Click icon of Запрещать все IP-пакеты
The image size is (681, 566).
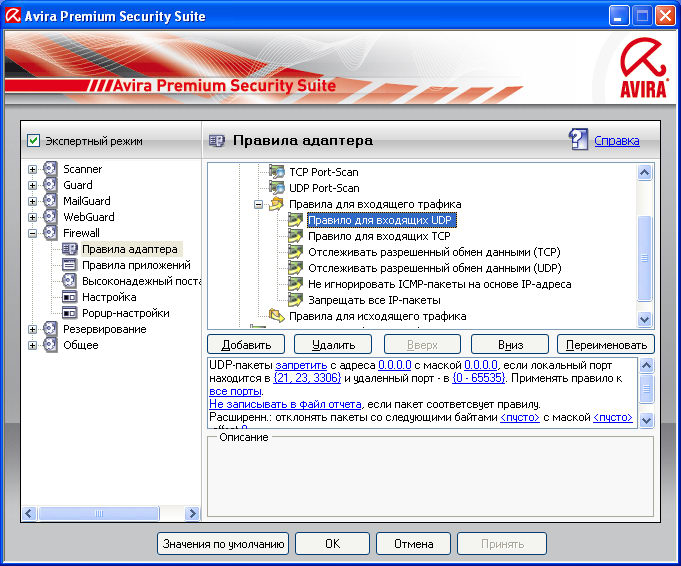click(x=295, y=300)
